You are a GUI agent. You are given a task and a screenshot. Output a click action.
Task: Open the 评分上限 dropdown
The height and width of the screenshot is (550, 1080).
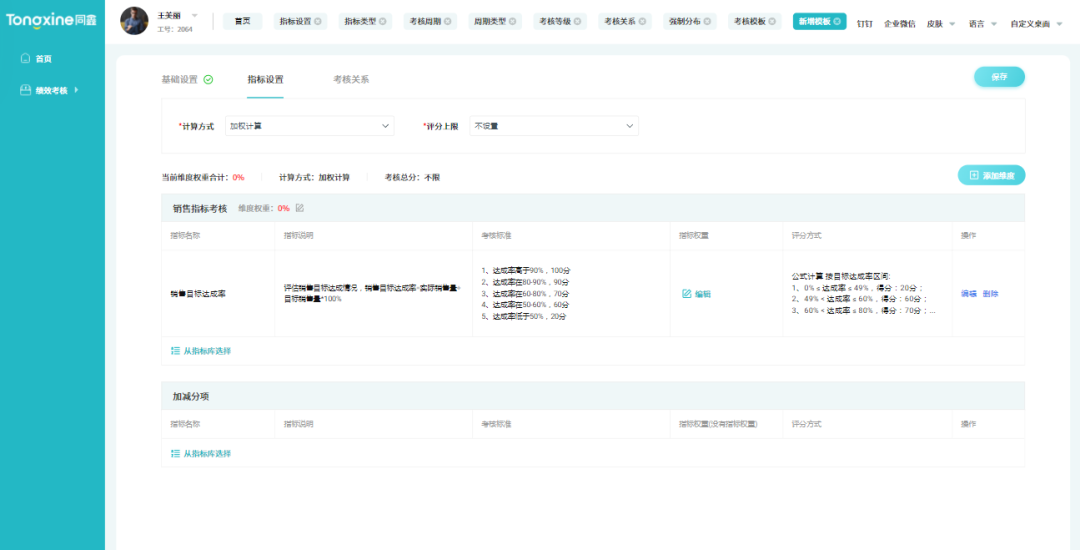pyautogui.click(x=554, y=126)
